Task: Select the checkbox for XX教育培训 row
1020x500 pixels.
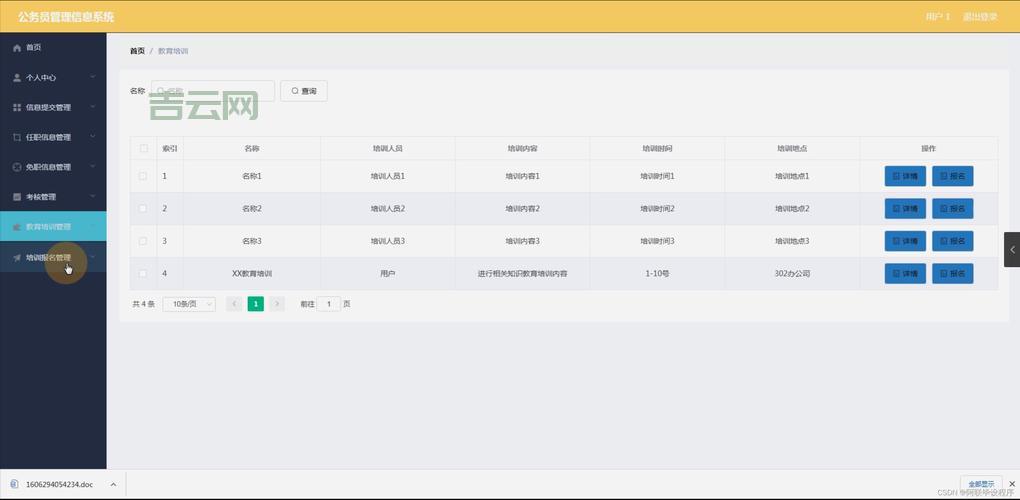Action: point(143,273)
